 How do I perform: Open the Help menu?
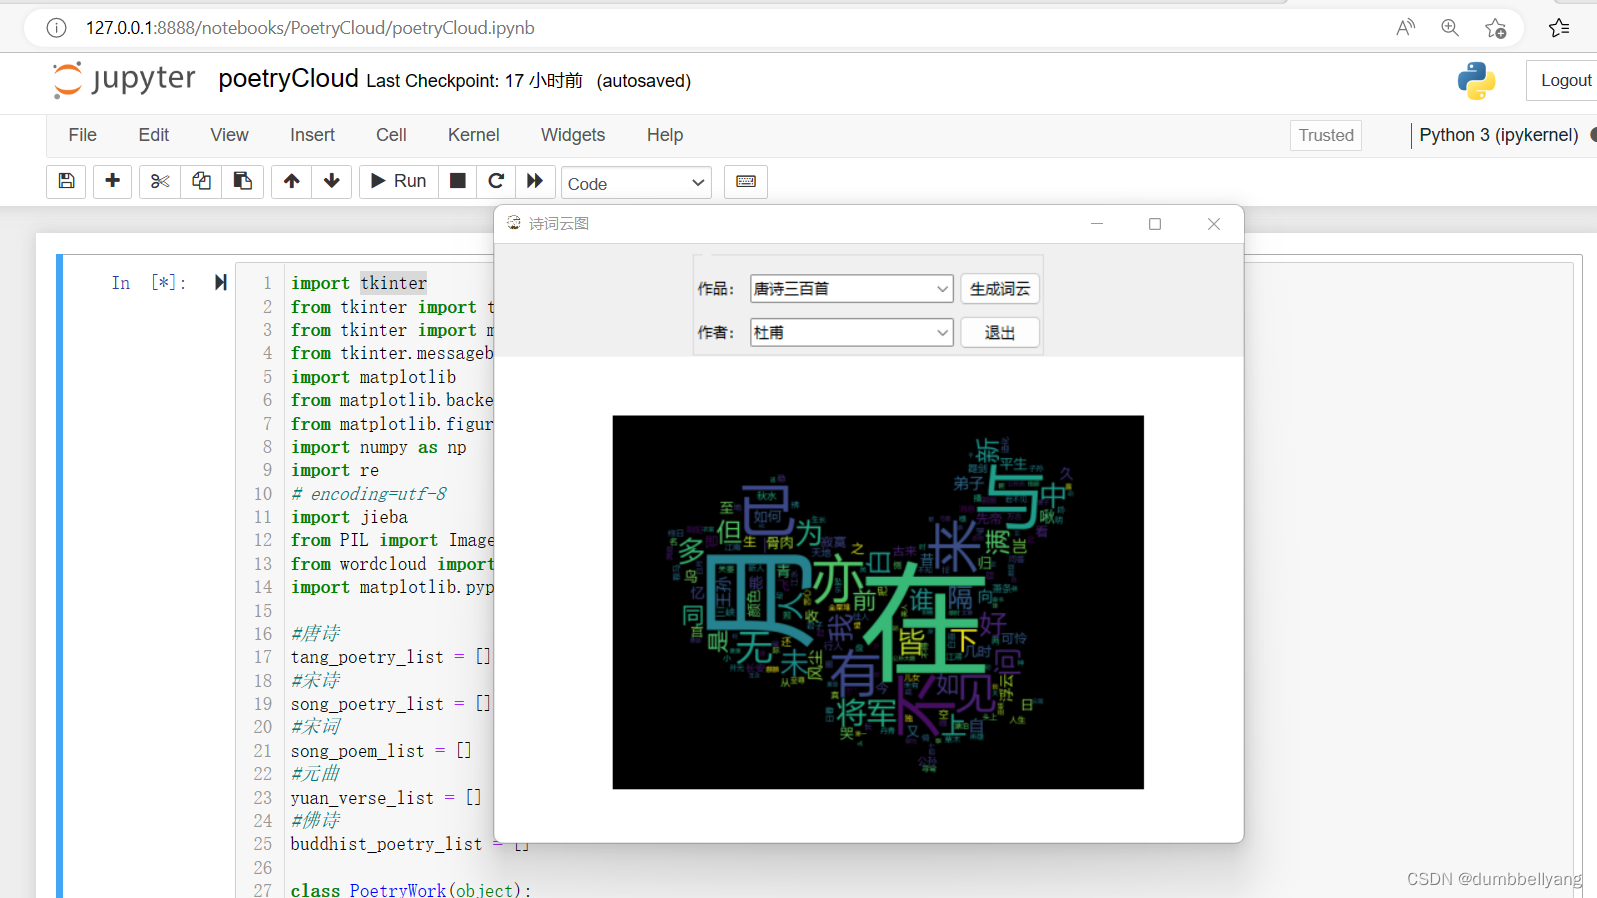point(664,135)
